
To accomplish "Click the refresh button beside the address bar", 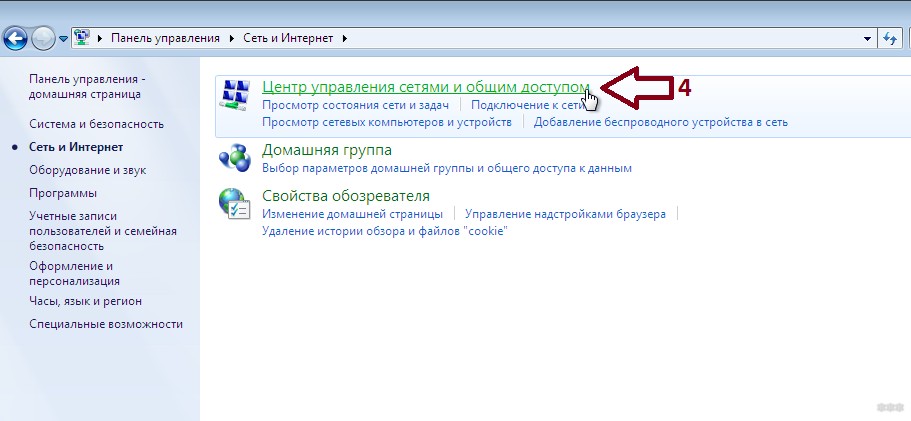I will (890, 38).
